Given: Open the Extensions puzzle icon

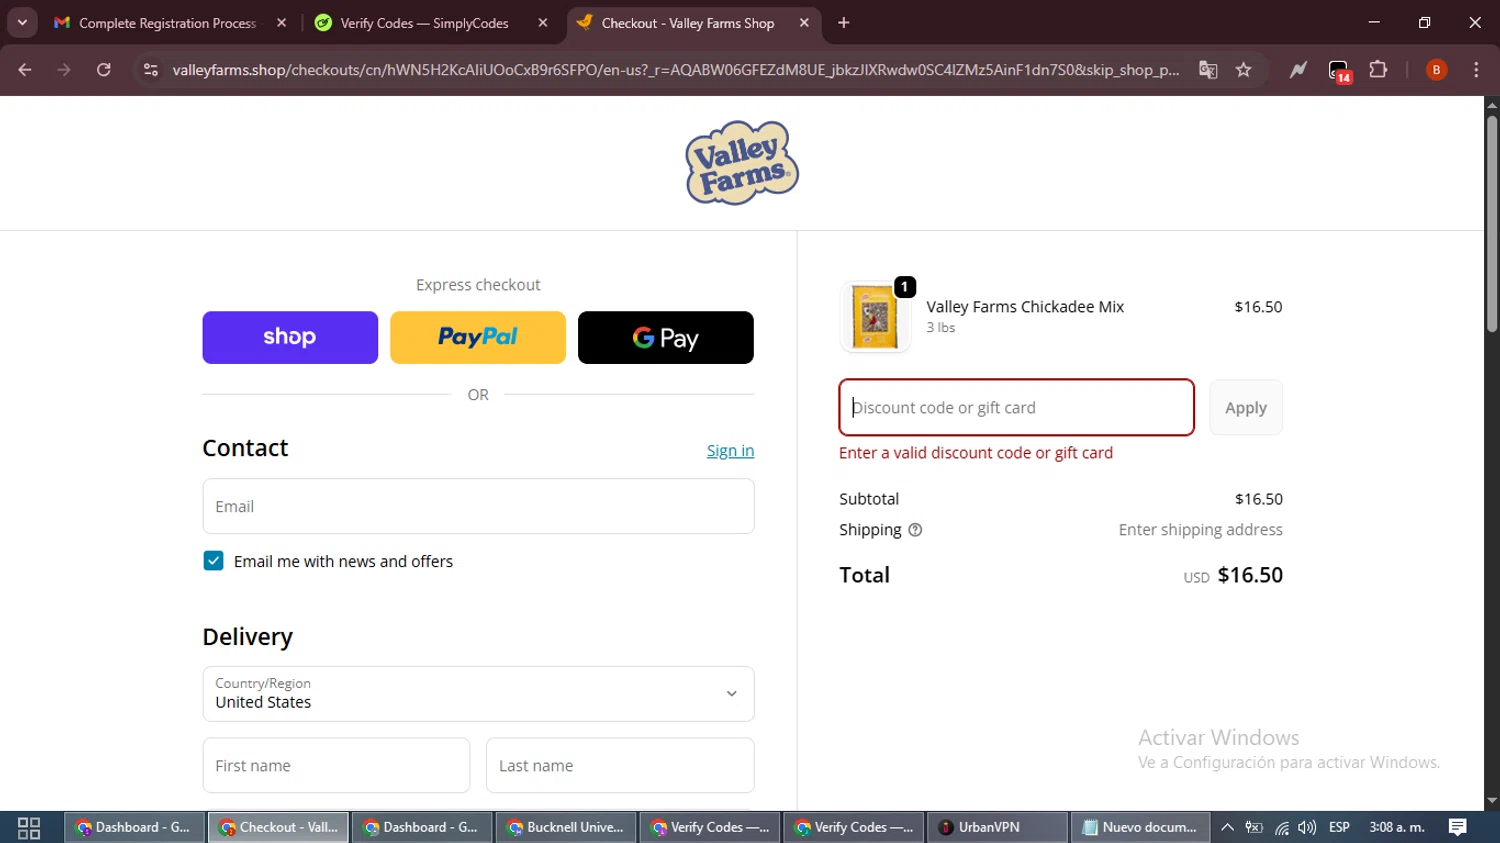Looking at the screenshot, I should (1378, 70).
